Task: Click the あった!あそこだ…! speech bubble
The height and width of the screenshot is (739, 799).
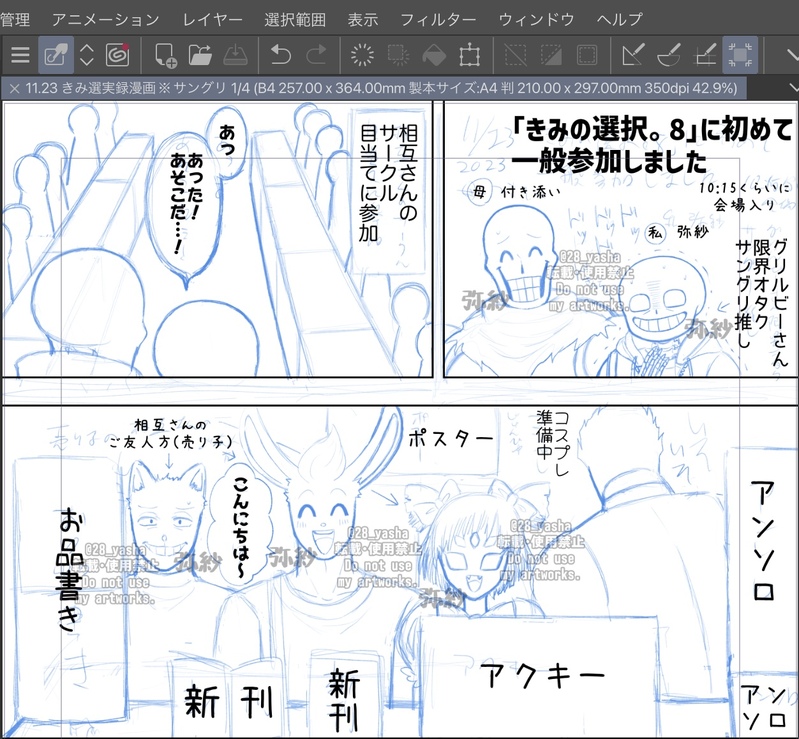Action: [x=187, y=204]
